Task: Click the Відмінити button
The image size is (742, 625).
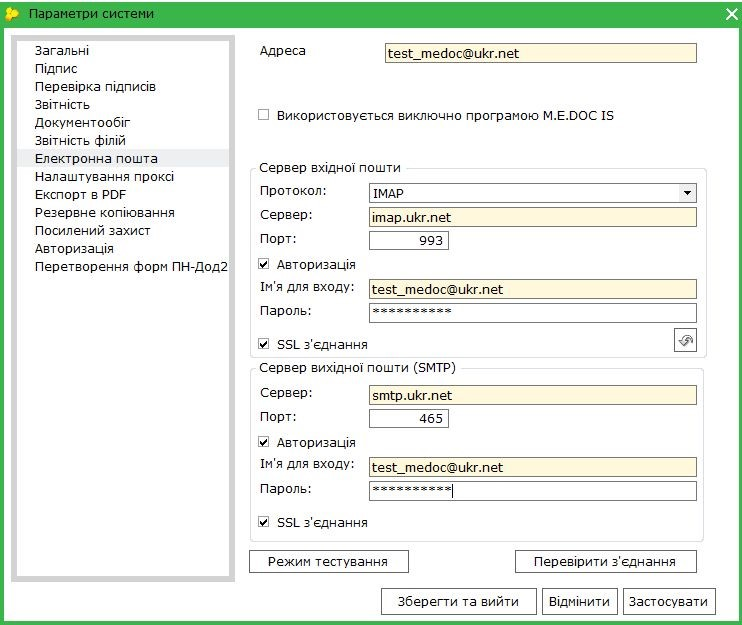Action: (x=579, y=601)
